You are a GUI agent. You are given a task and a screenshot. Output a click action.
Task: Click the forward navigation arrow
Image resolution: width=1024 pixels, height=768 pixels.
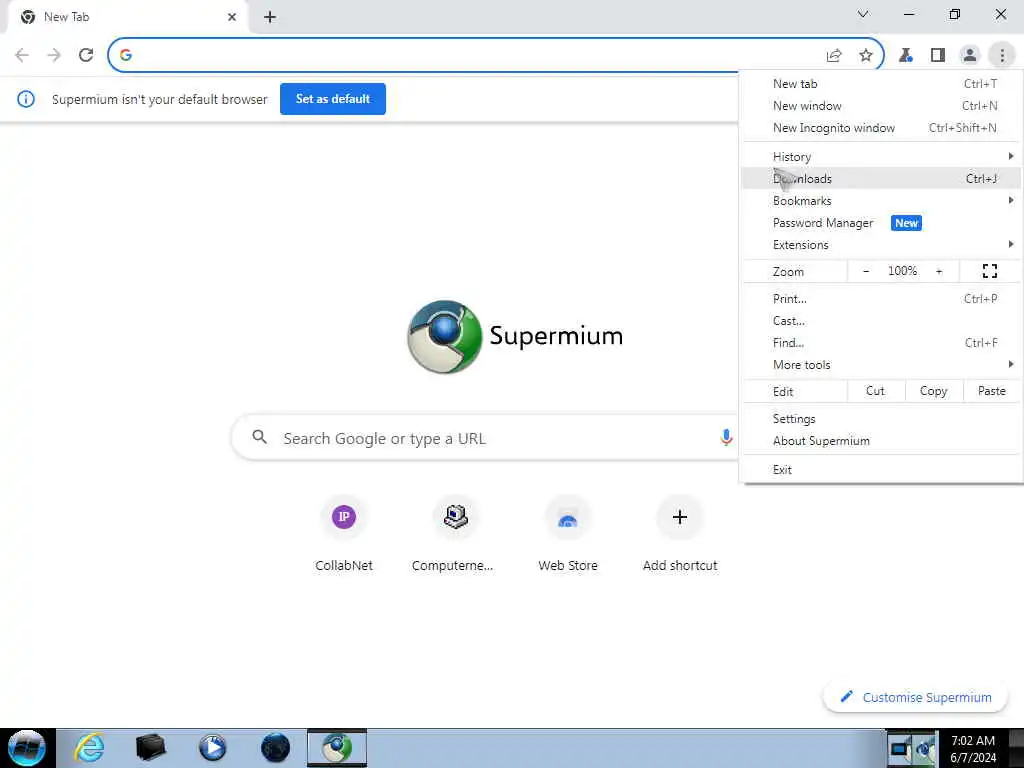[x=54, y=55]
